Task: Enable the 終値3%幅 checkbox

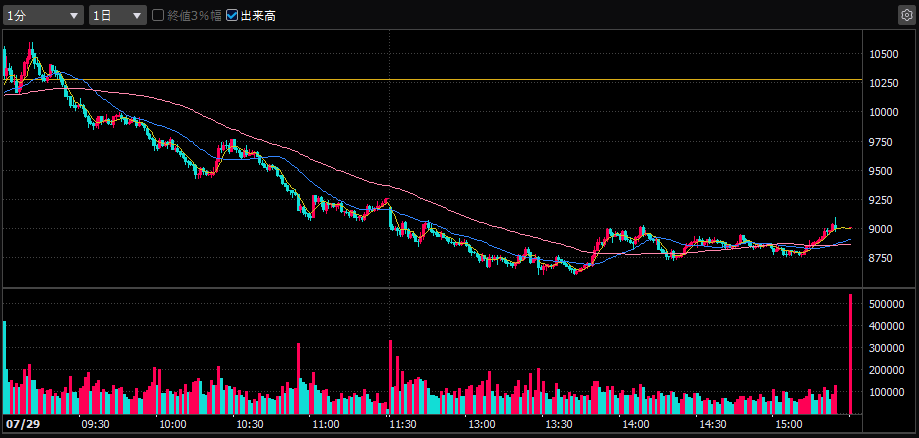Action: coord(158,16)
